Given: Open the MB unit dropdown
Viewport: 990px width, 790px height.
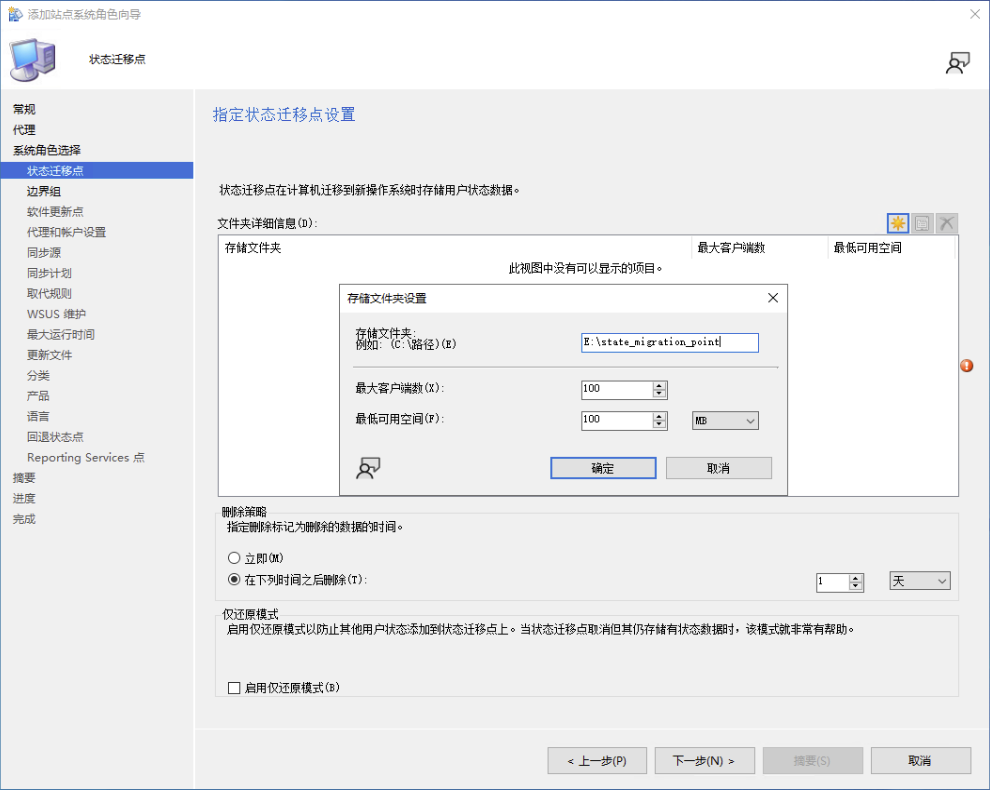Looking at the screenshot, I should (x=725, y=421).
